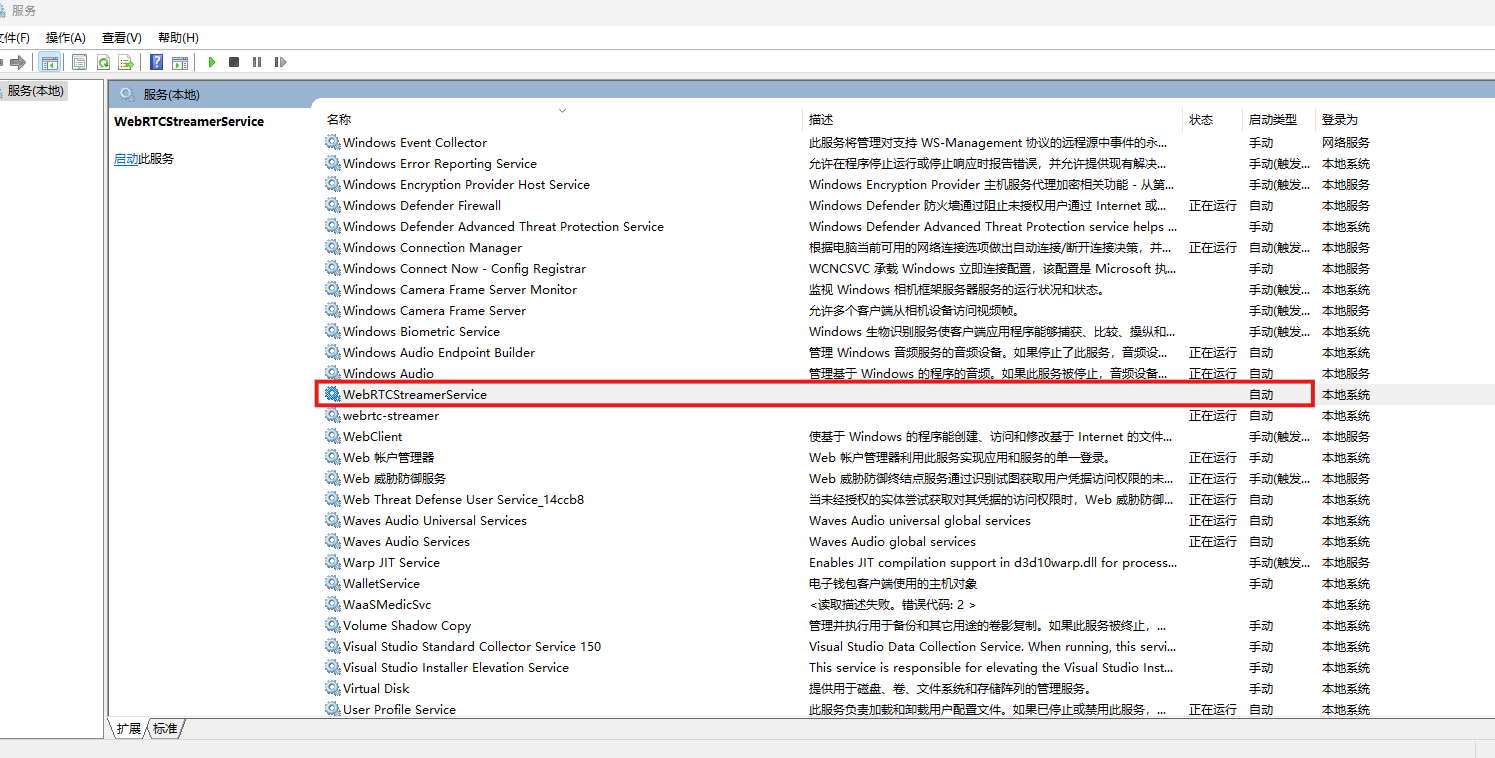The height and width of the screenshot is (758, 1495).
Task: Sort by the 状态 column header
Action: pos(1201,119)
